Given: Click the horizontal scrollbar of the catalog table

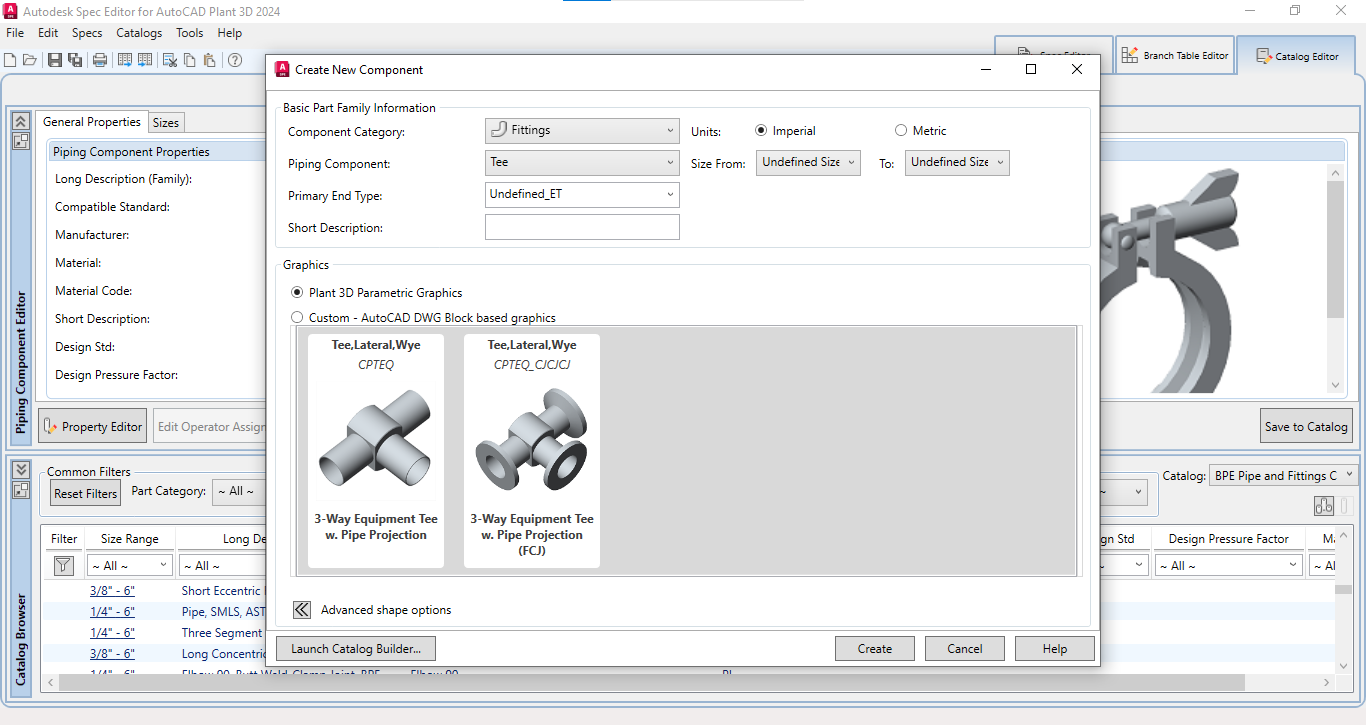Looking at the screenshot, I should (x=652, y=683).
